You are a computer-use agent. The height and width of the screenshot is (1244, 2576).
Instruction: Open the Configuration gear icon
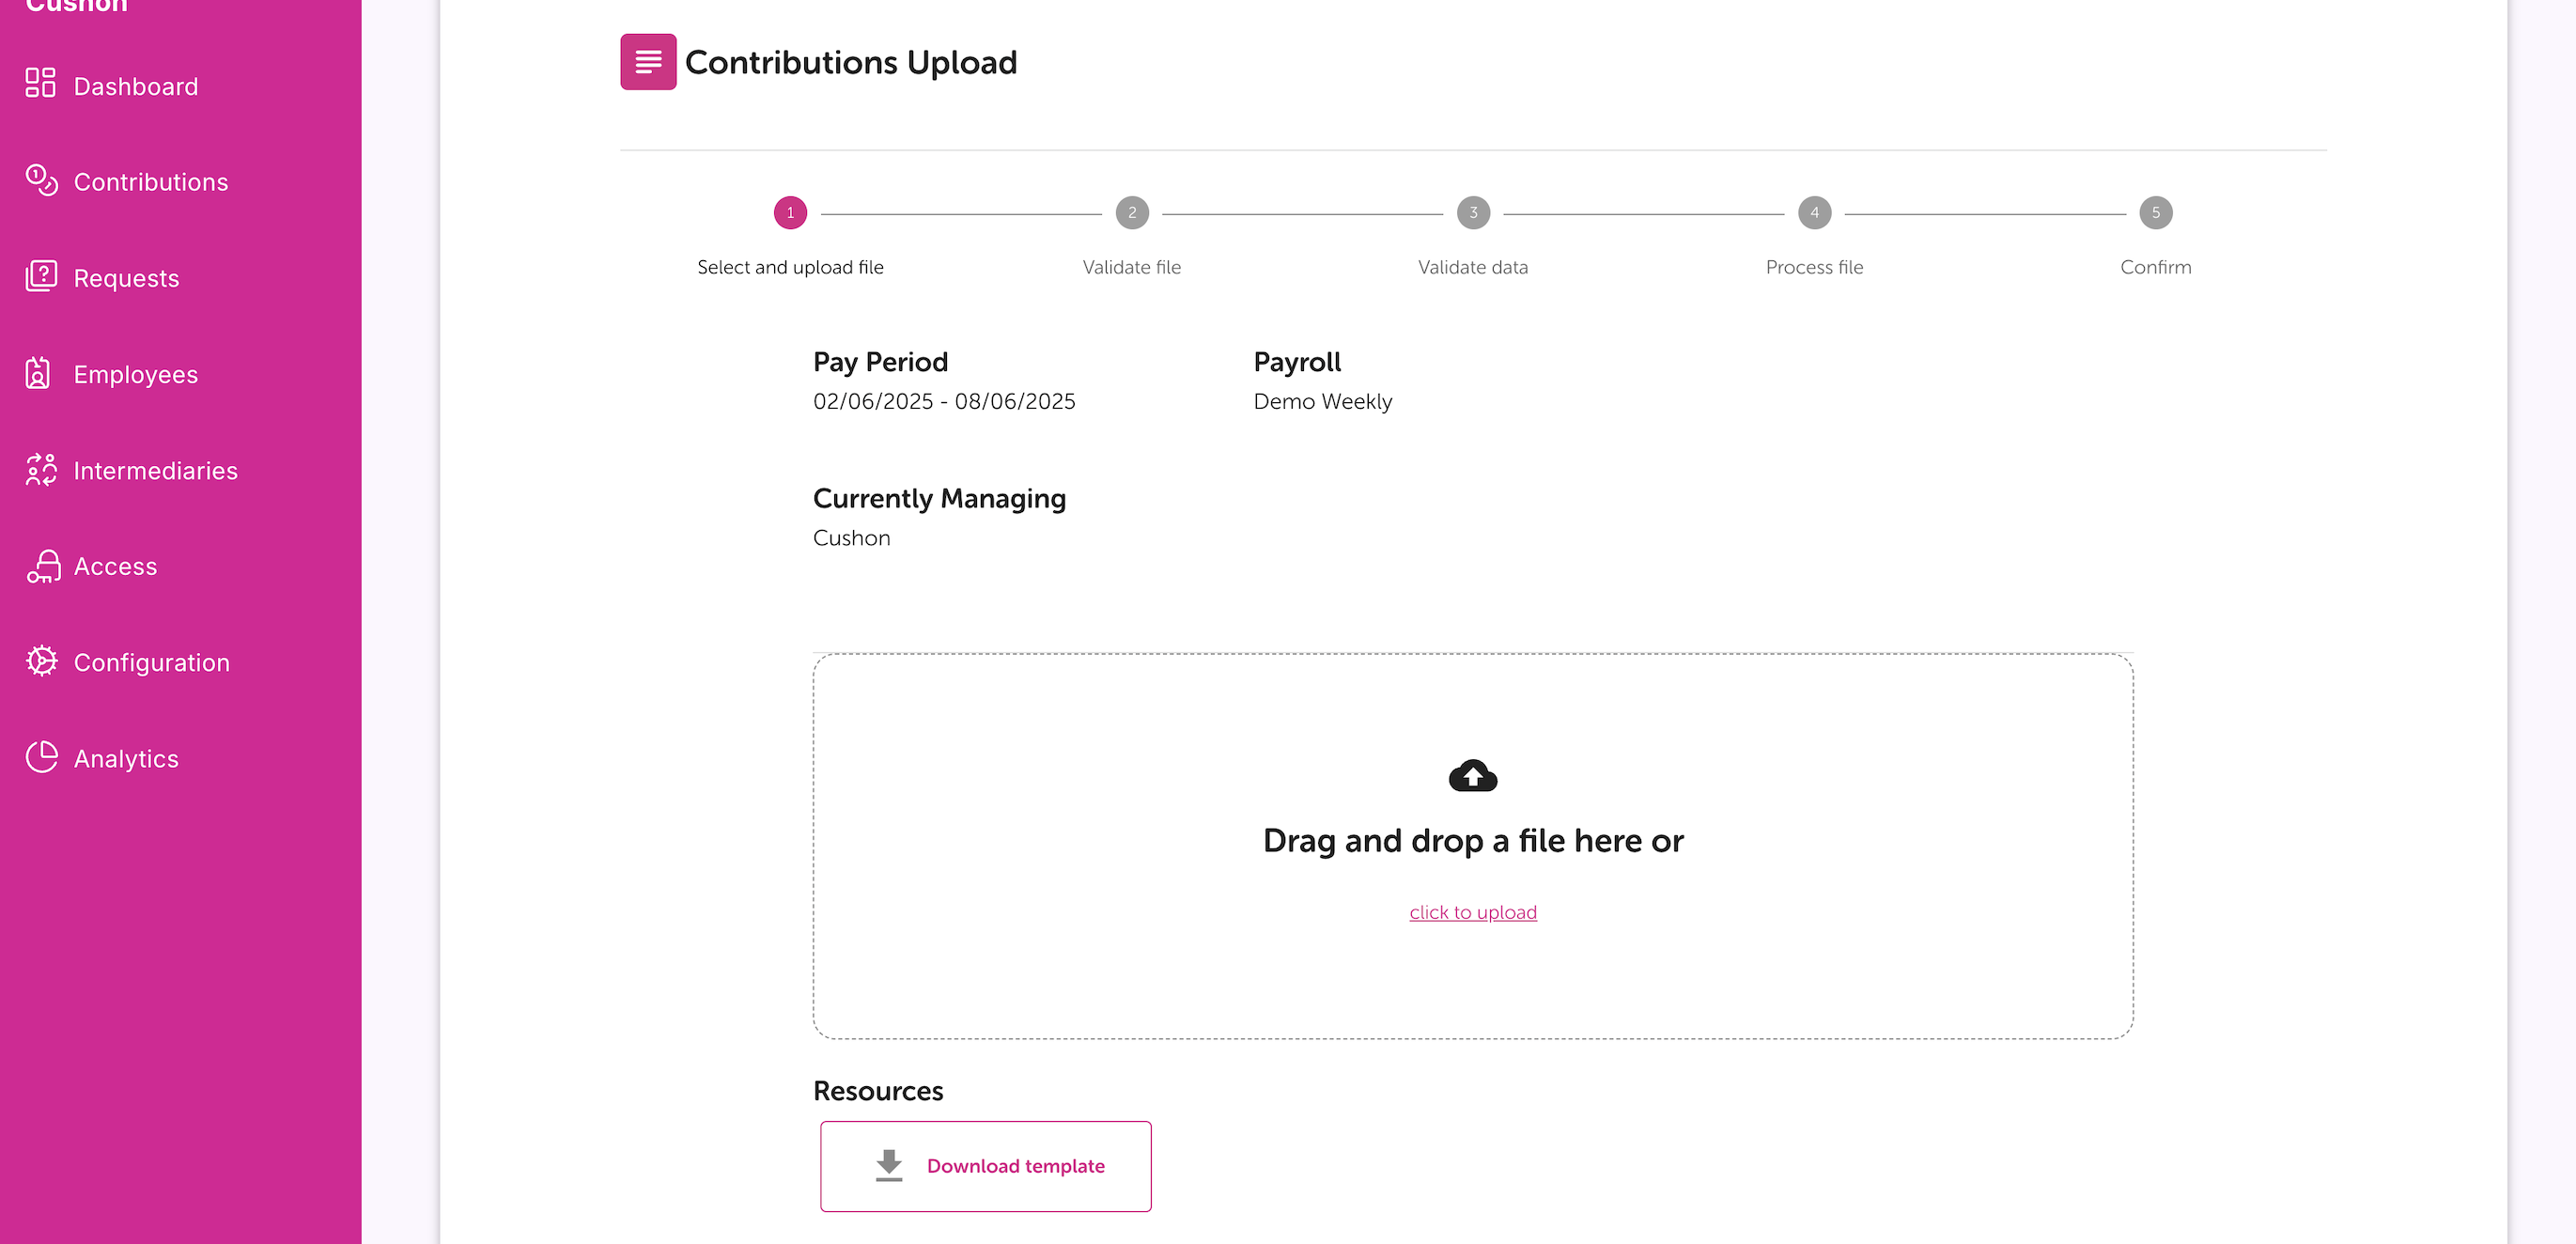click(41, 661)
